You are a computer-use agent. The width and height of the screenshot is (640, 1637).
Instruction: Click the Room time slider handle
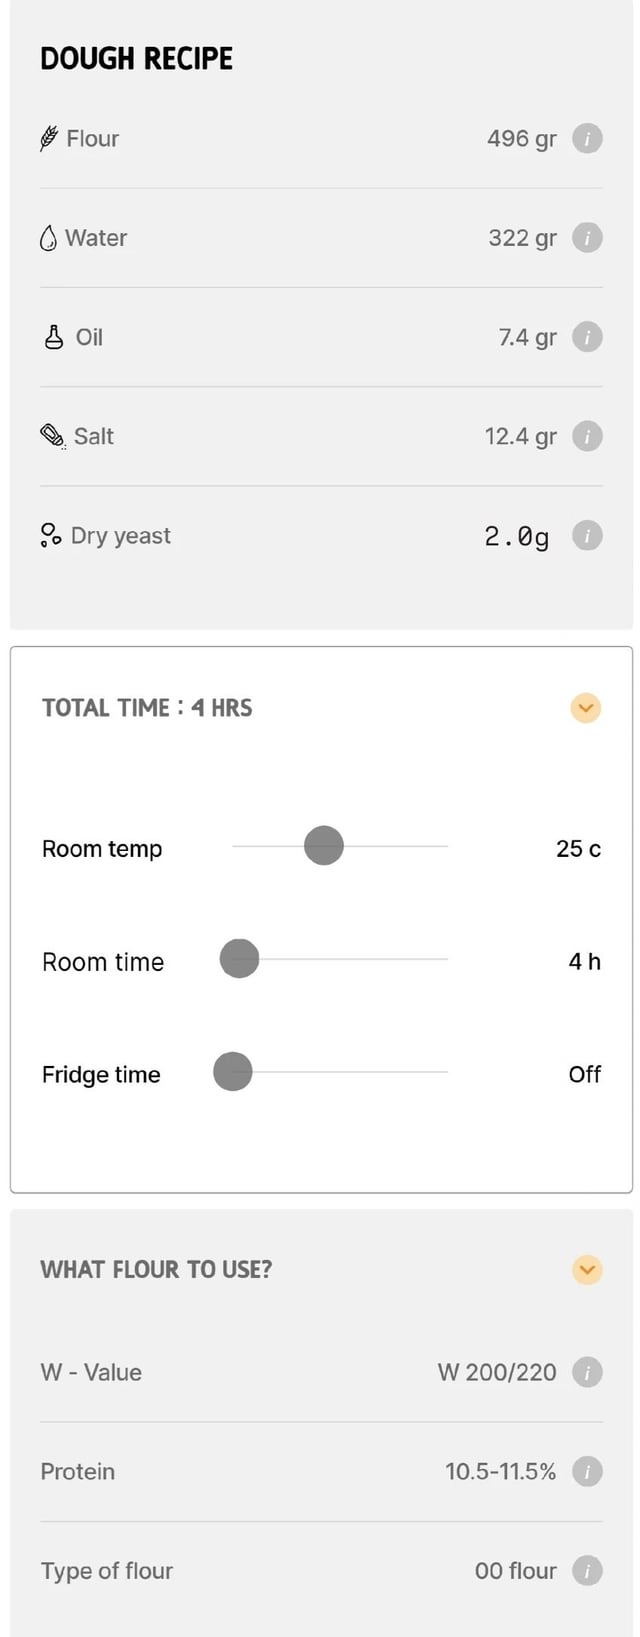pyautogui.click(x=239, y=959)
